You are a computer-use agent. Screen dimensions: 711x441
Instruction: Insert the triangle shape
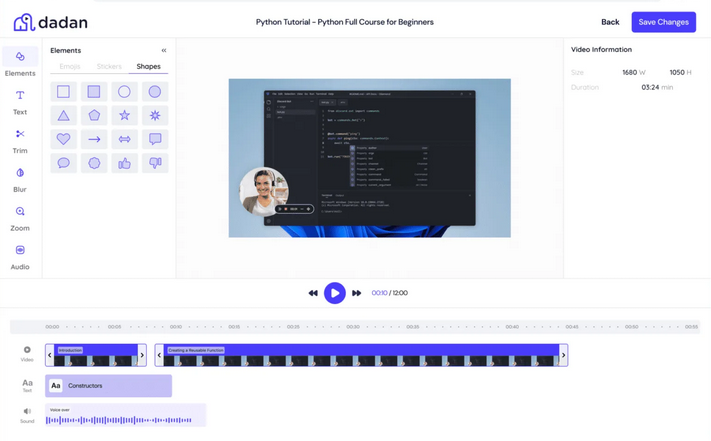pyautogui.click(x=63, y=115)
